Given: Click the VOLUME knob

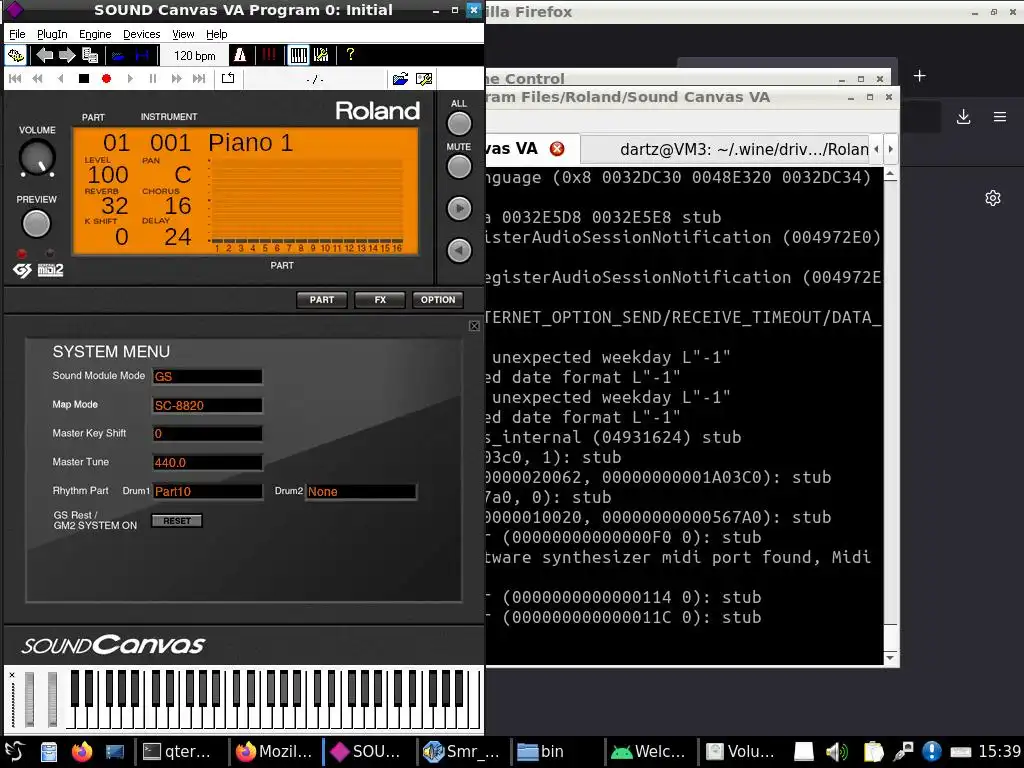Looking at the screenshot, I should pos(37,157).
